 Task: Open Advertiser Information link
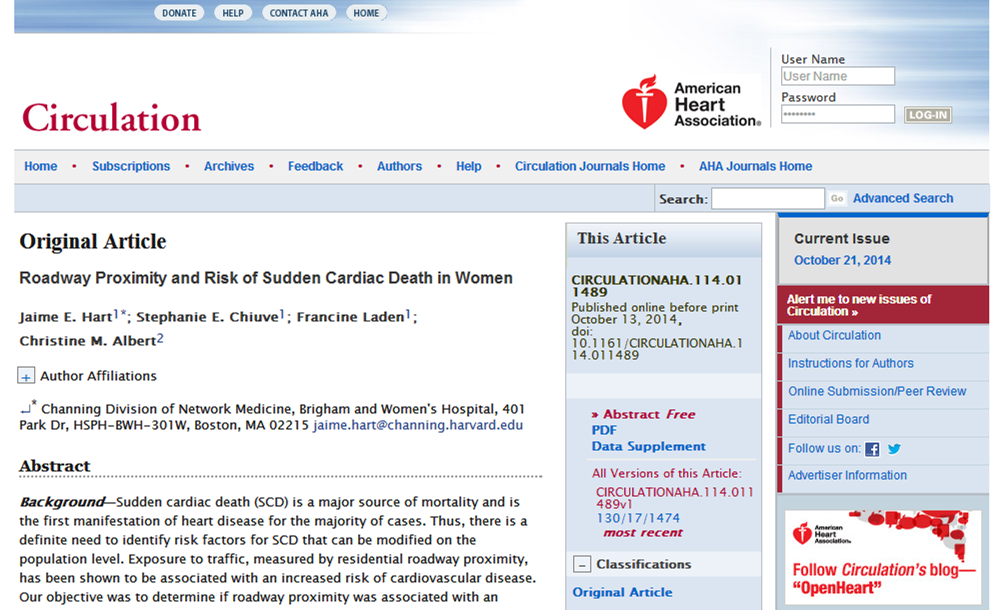click(847, 475)
